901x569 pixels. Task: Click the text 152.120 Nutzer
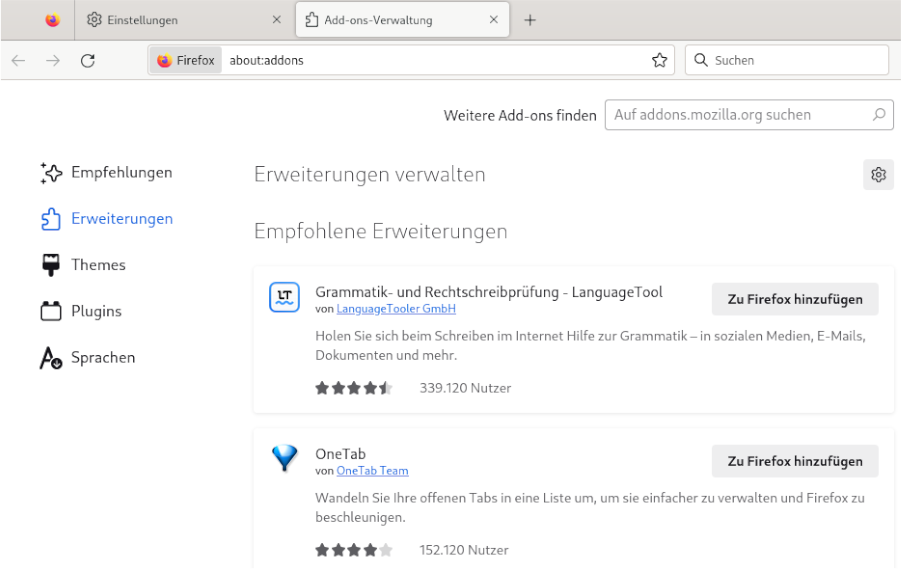(464, 550)
